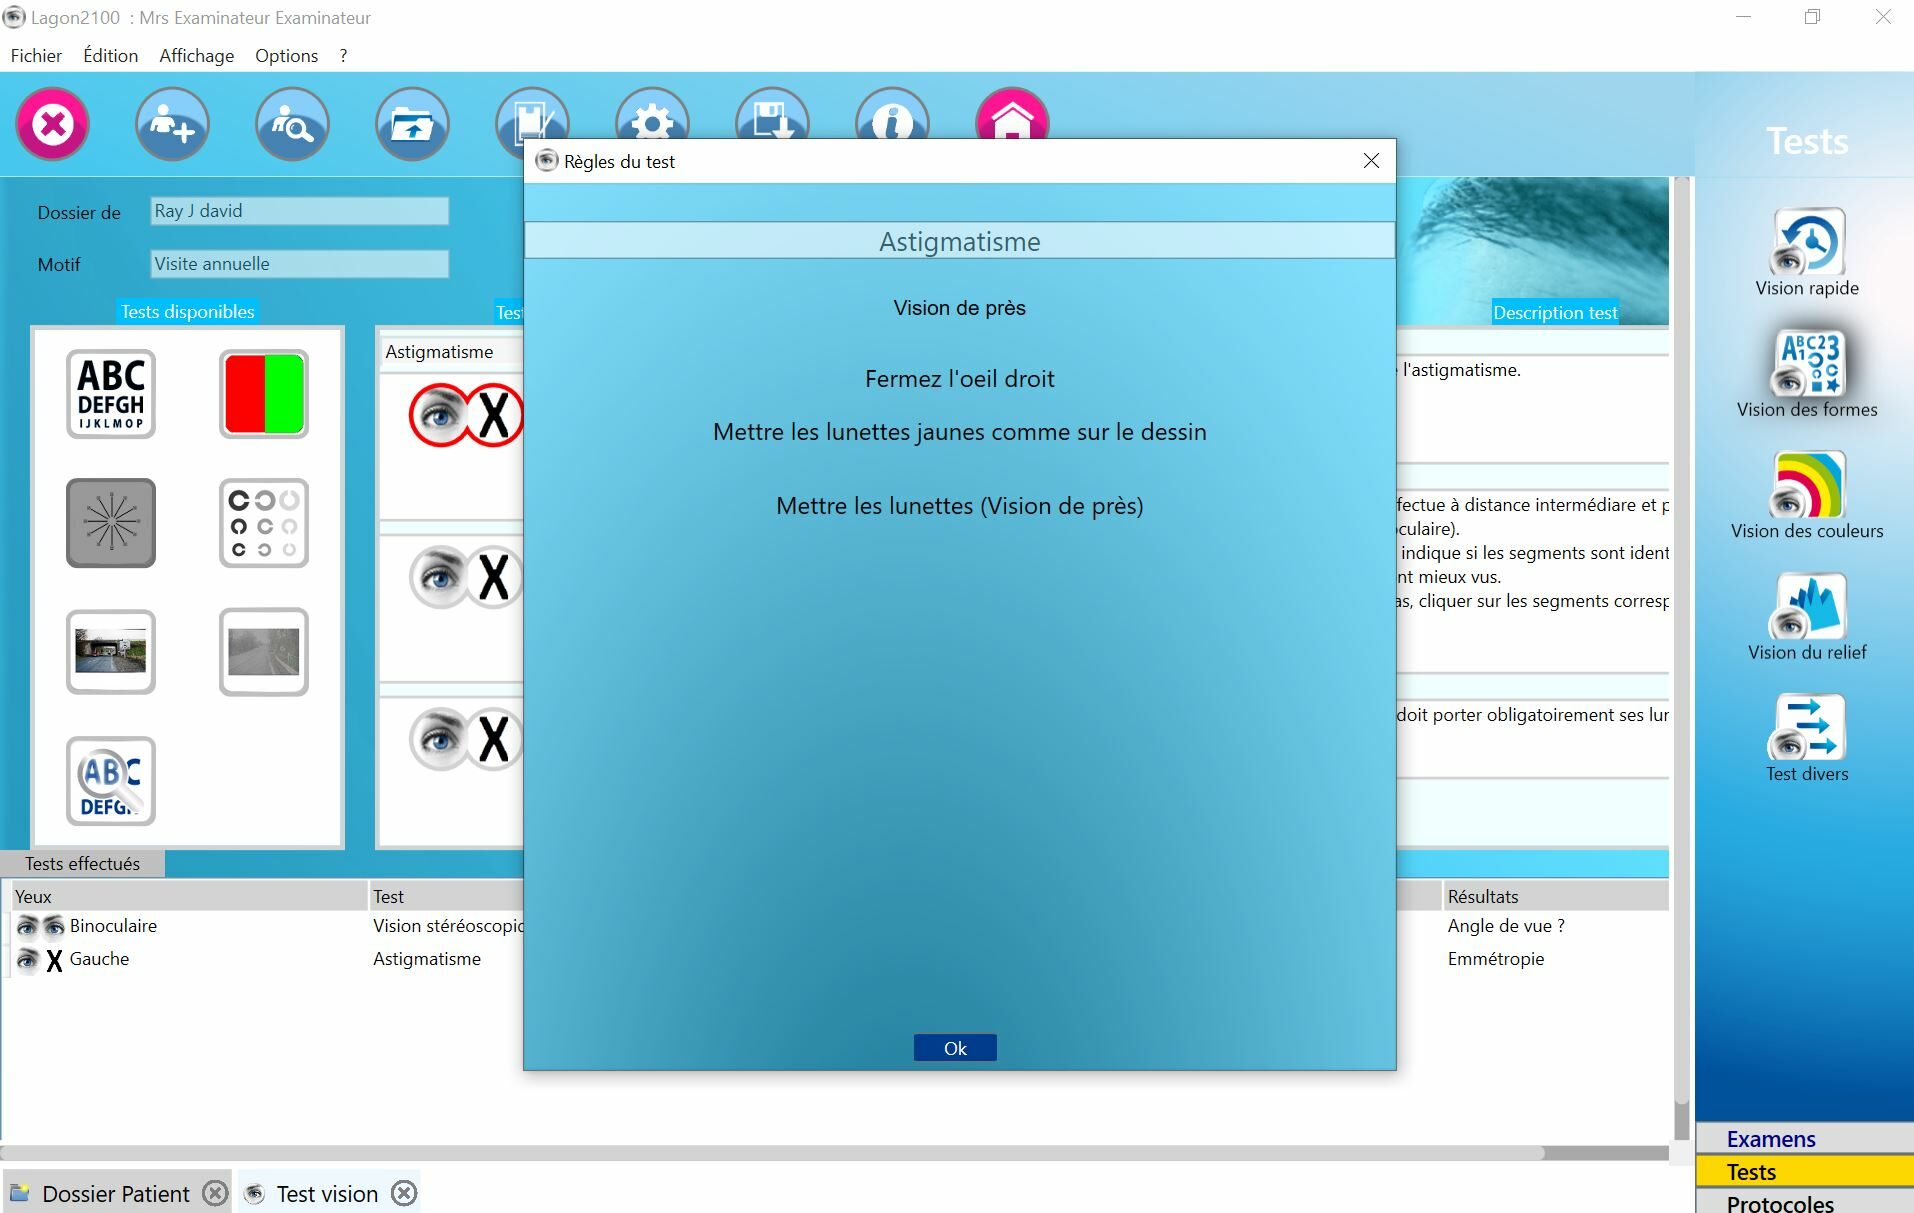Click the Ok button in the dialog
1914x1213 pixels.
click(x=954, y=1047)
